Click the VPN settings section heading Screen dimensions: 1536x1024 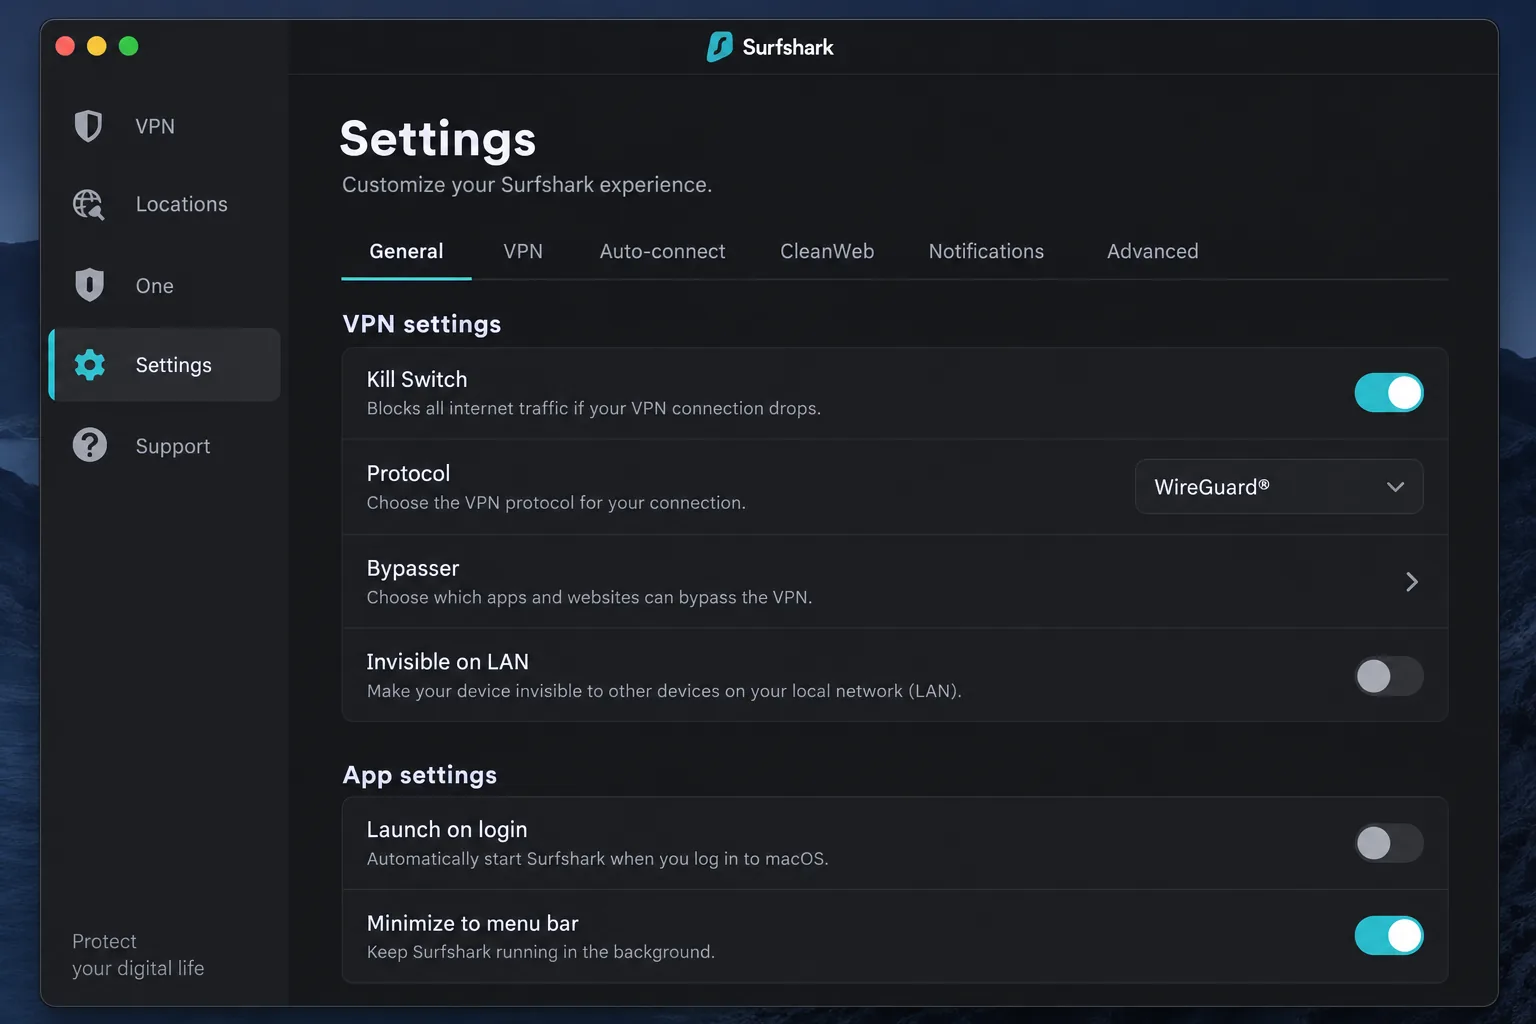(422, 324)
